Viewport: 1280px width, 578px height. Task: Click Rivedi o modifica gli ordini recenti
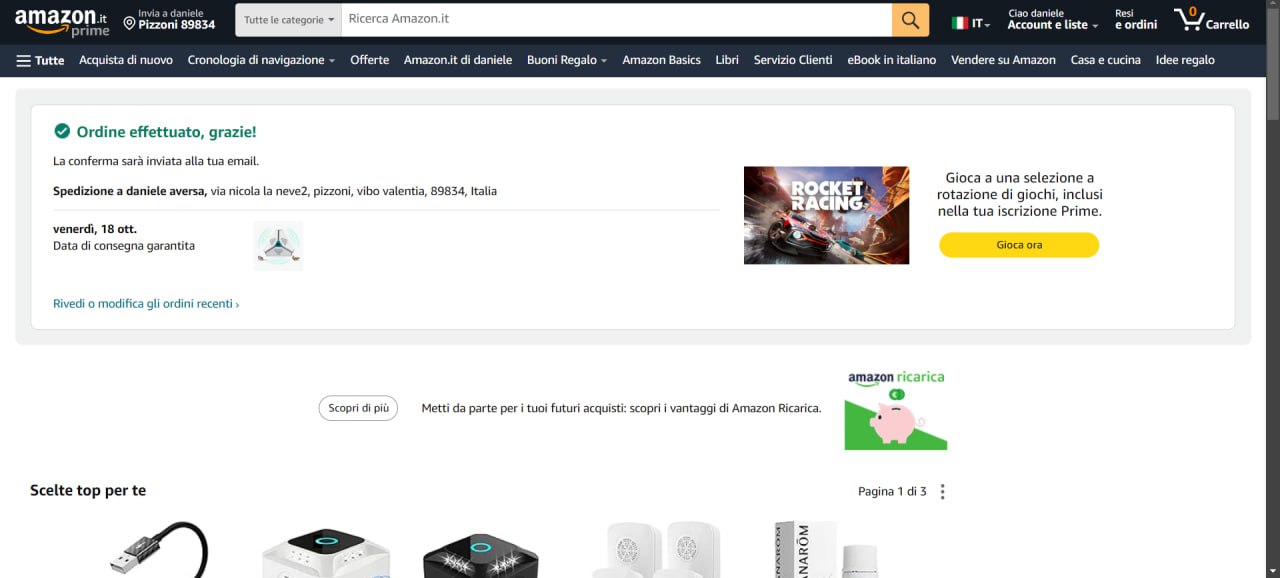click(146, 304)
